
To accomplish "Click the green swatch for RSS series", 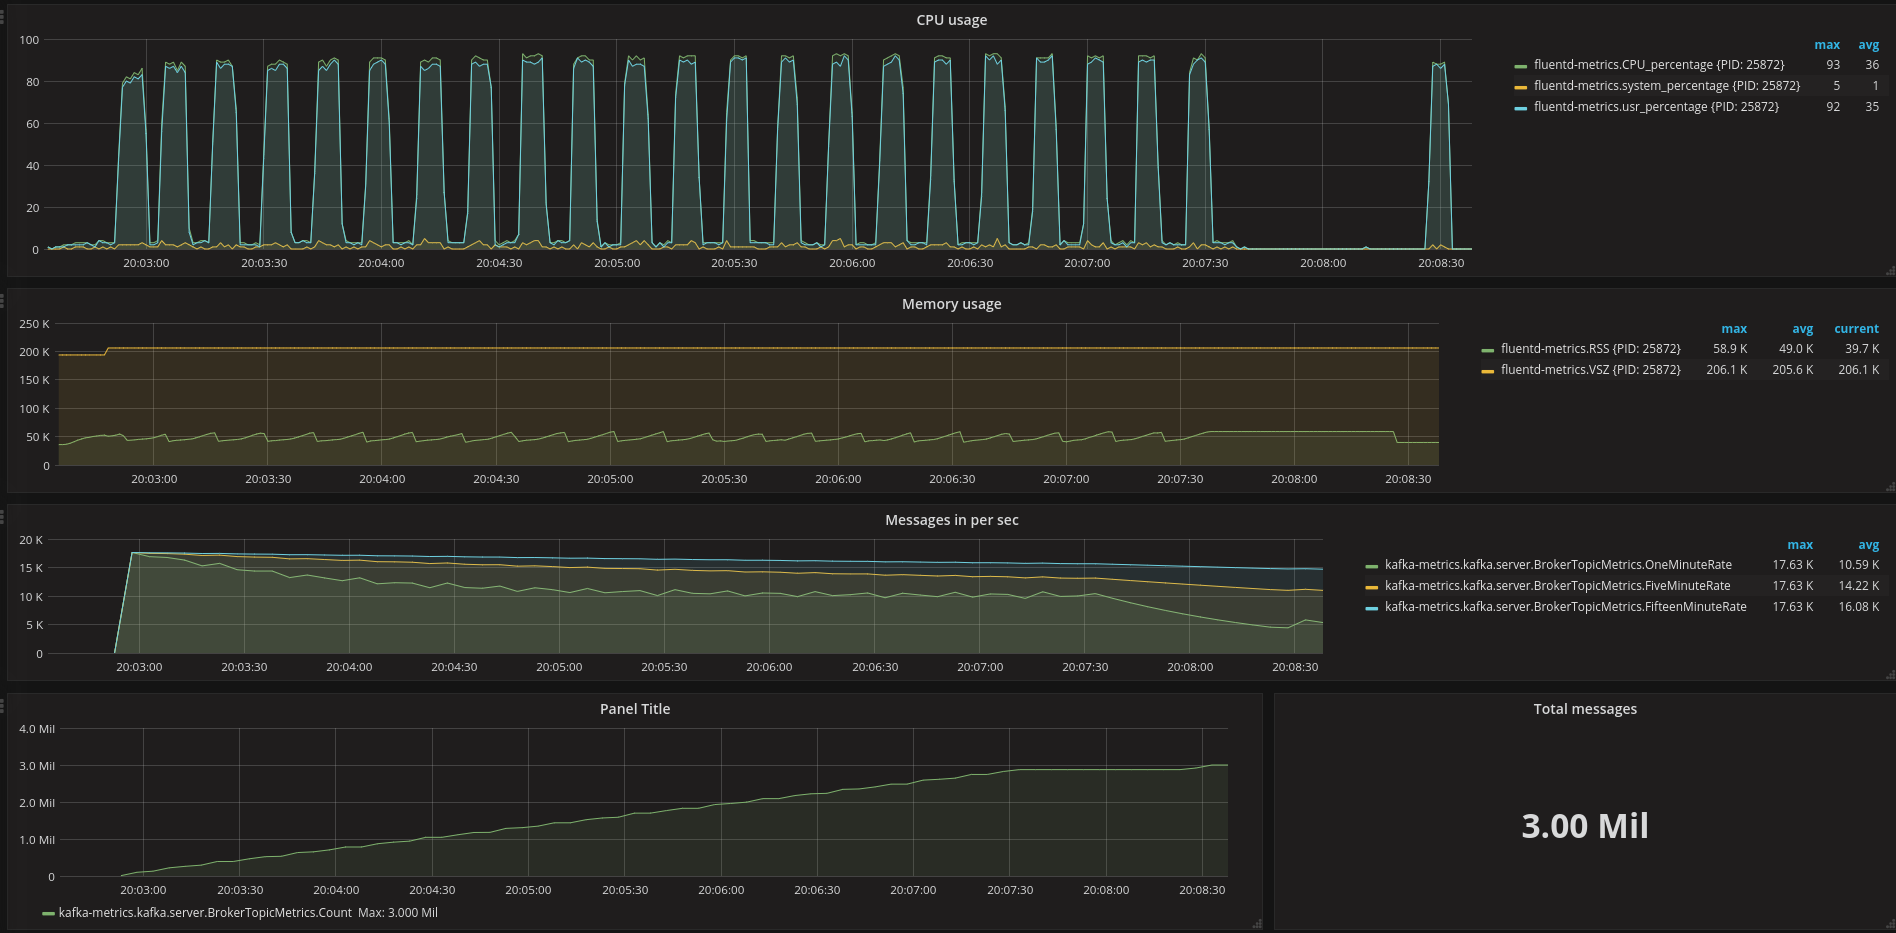I will (x=1488, y=350).
